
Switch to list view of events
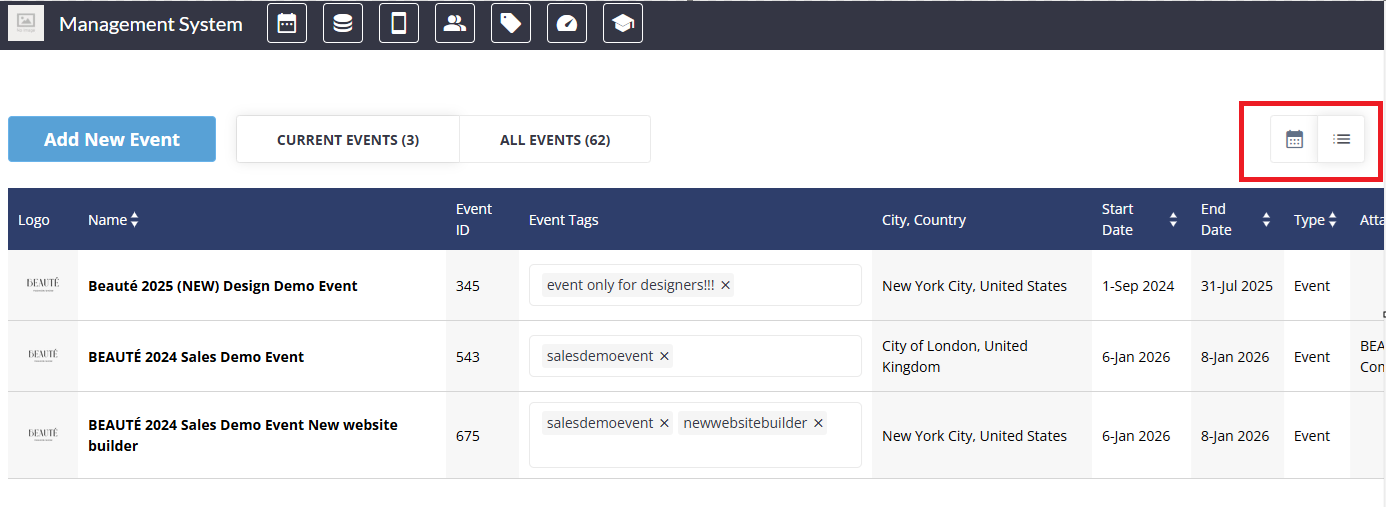click(1341, 139)
